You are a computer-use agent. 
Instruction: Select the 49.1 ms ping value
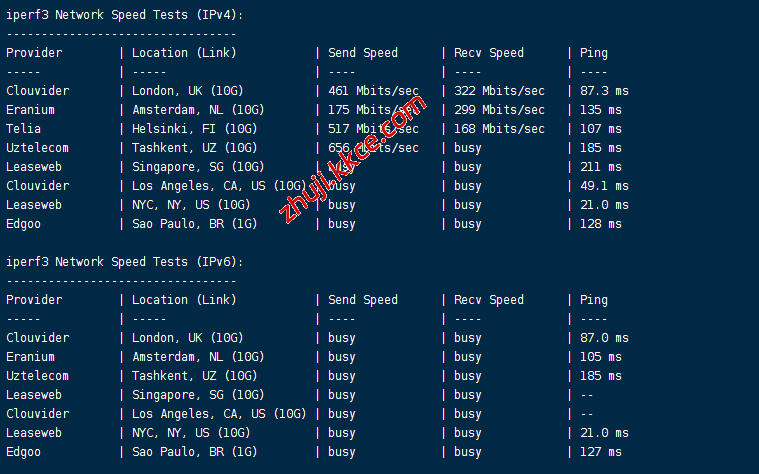point(604,186)
